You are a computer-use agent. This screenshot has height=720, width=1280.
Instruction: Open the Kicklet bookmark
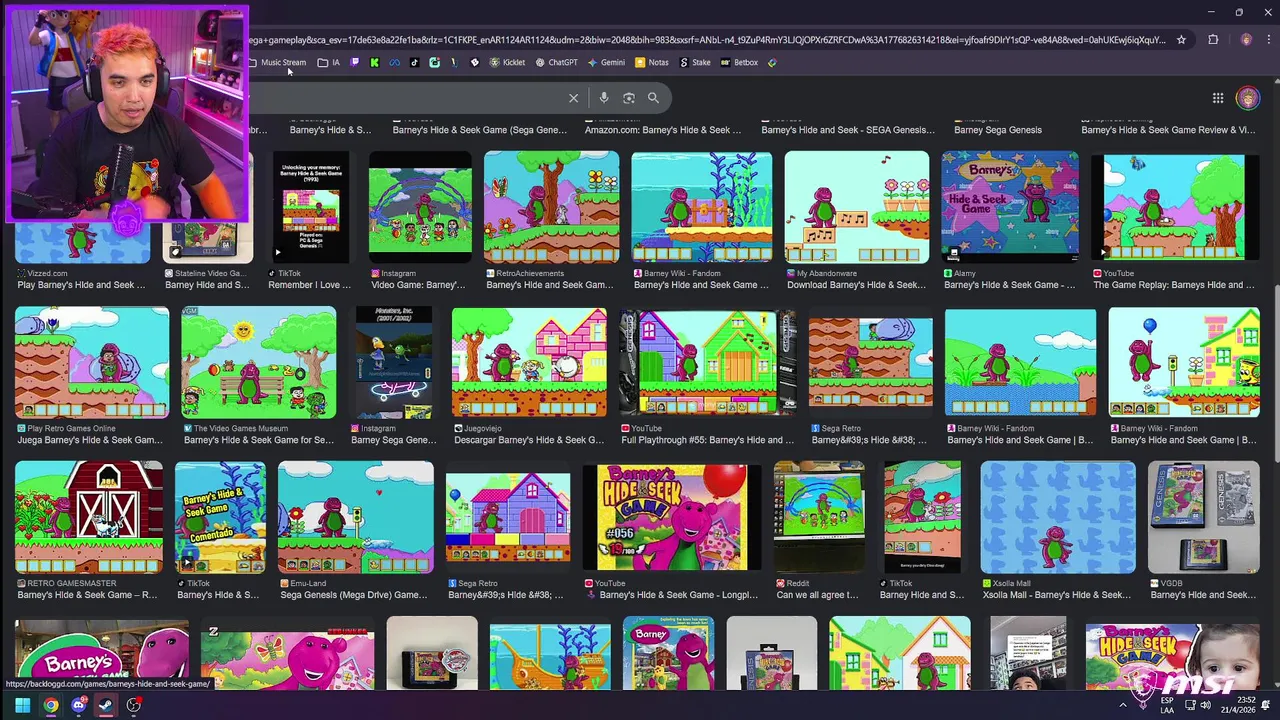[507, 62]
